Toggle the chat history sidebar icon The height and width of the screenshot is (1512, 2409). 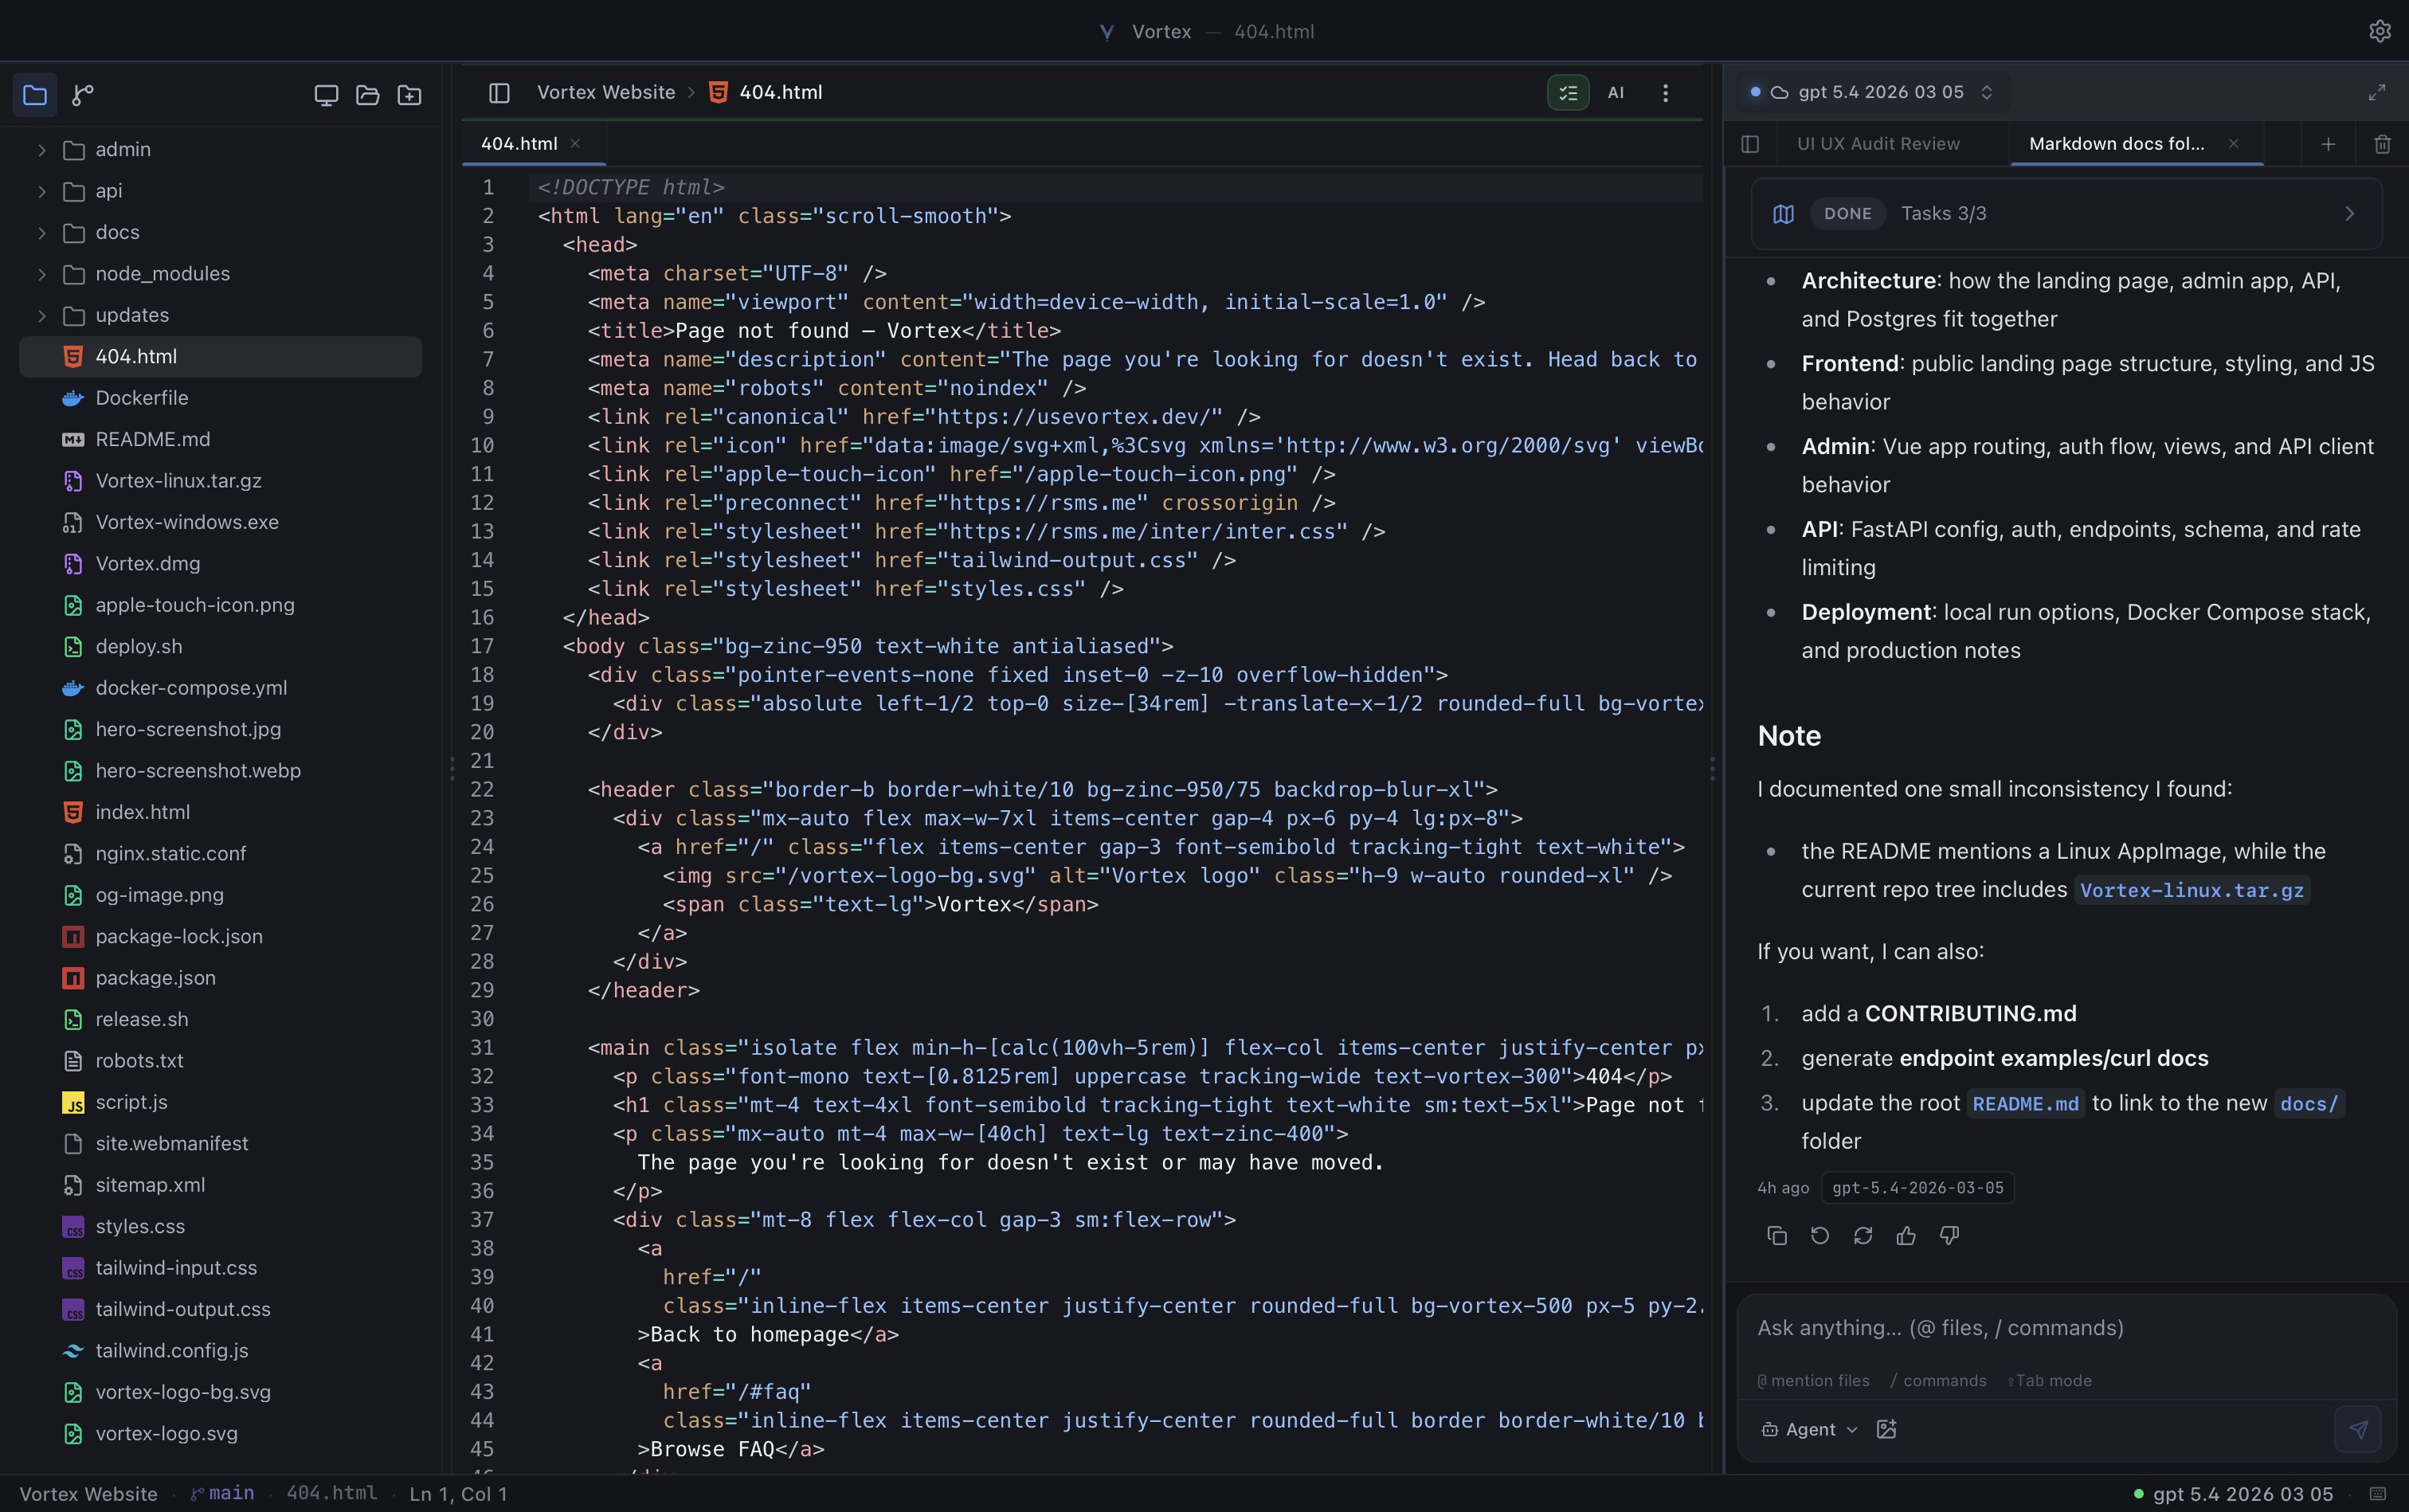1749,144
